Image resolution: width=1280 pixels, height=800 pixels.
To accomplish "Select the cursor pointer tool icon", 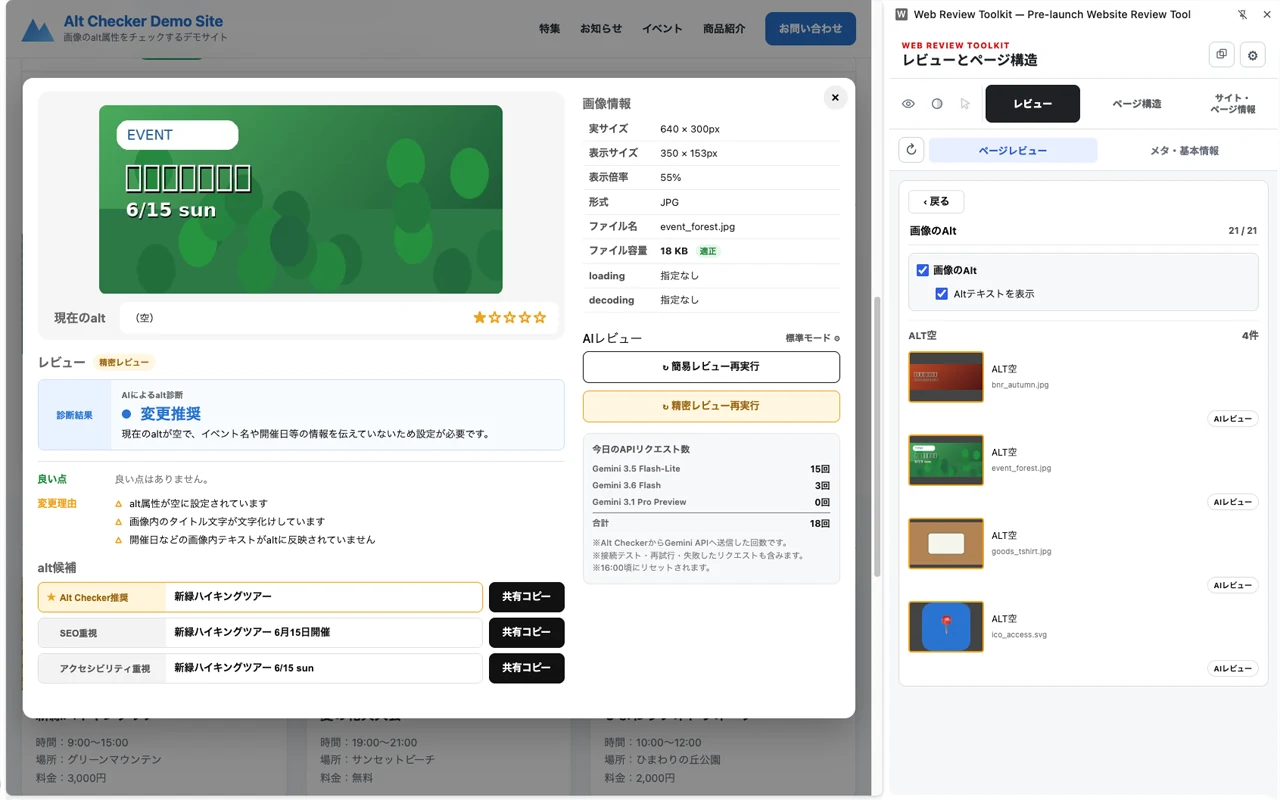I will [x=965, y=104].
